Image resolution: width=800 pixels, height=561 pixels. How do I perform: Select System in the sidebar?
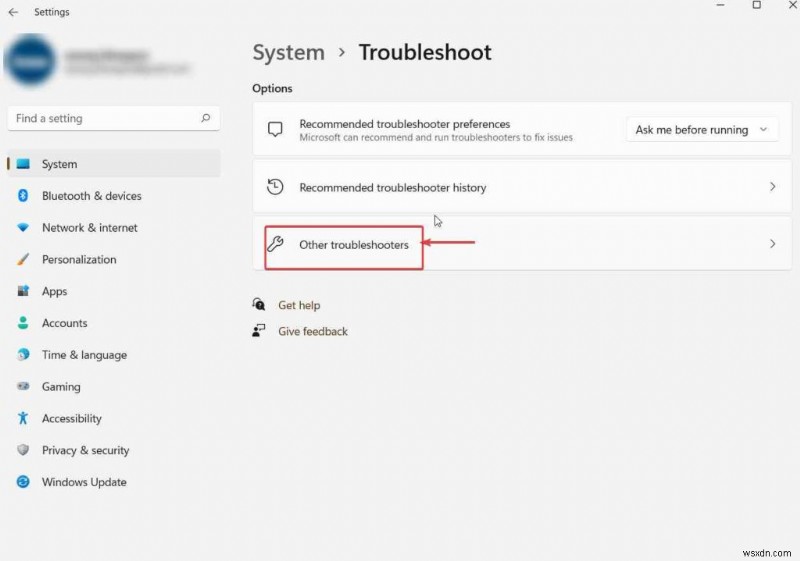click(x=114, y=164)
